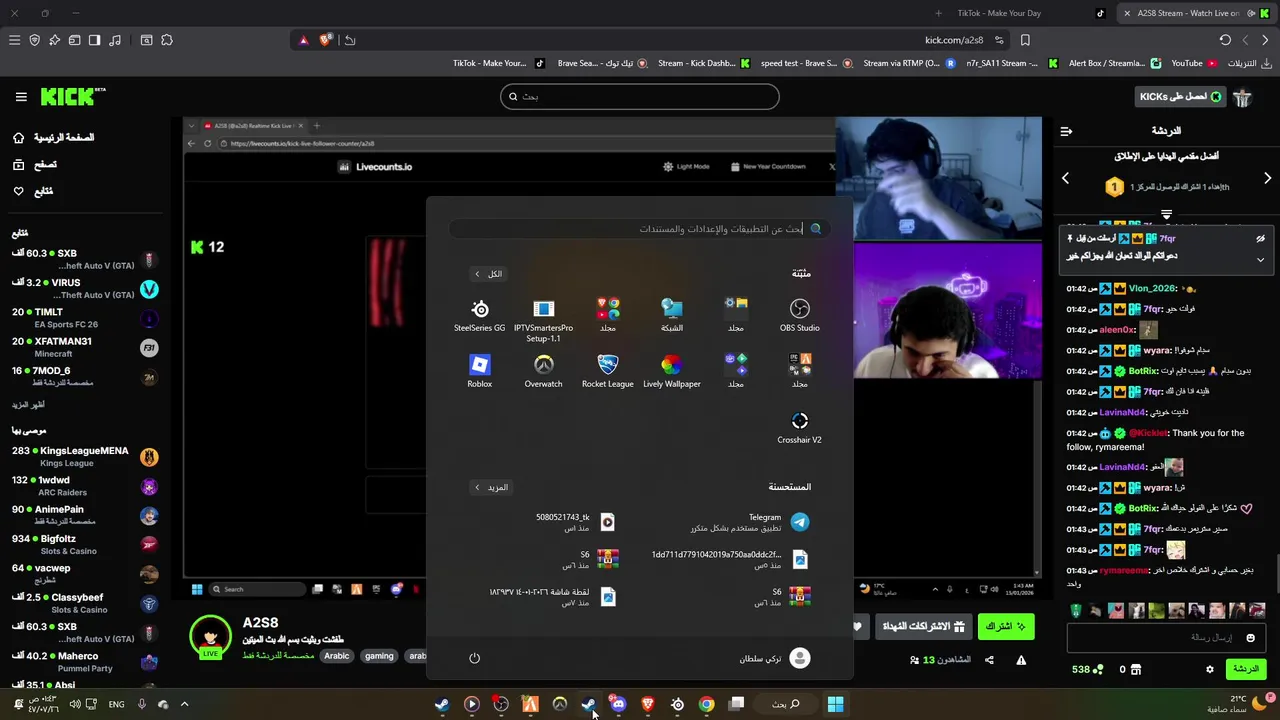Open Discord from the taskbar
The height and width of the screenshot is (720, 1280).
coord(618,704)
